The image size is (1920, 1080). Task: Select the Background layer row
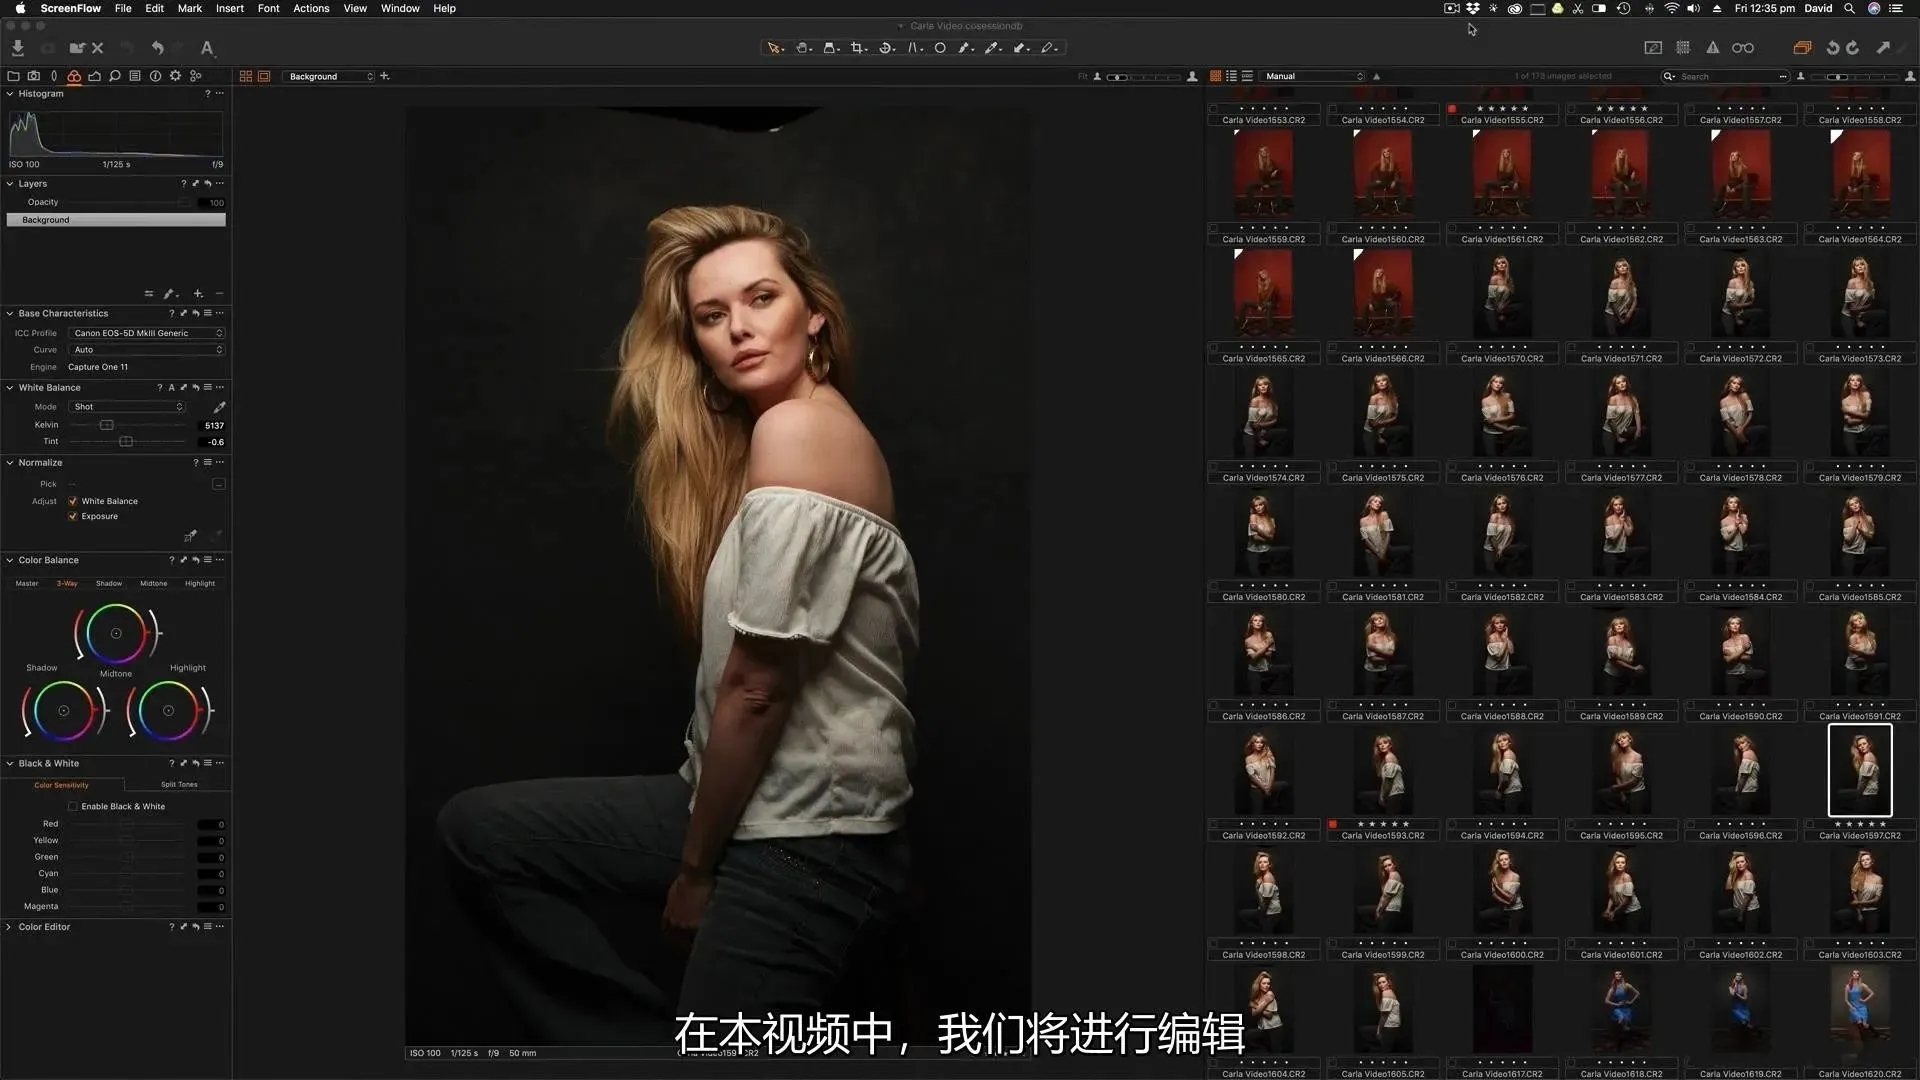(116, 220)
